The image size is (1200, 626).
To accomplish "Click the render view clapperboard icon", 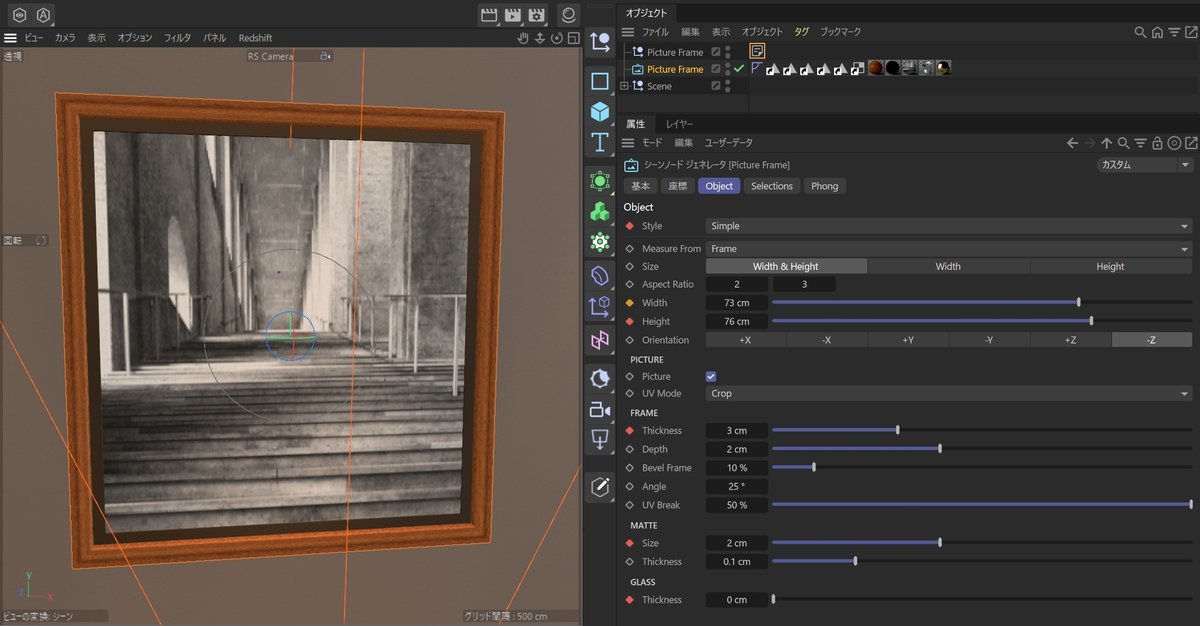I will pos(489,15).
